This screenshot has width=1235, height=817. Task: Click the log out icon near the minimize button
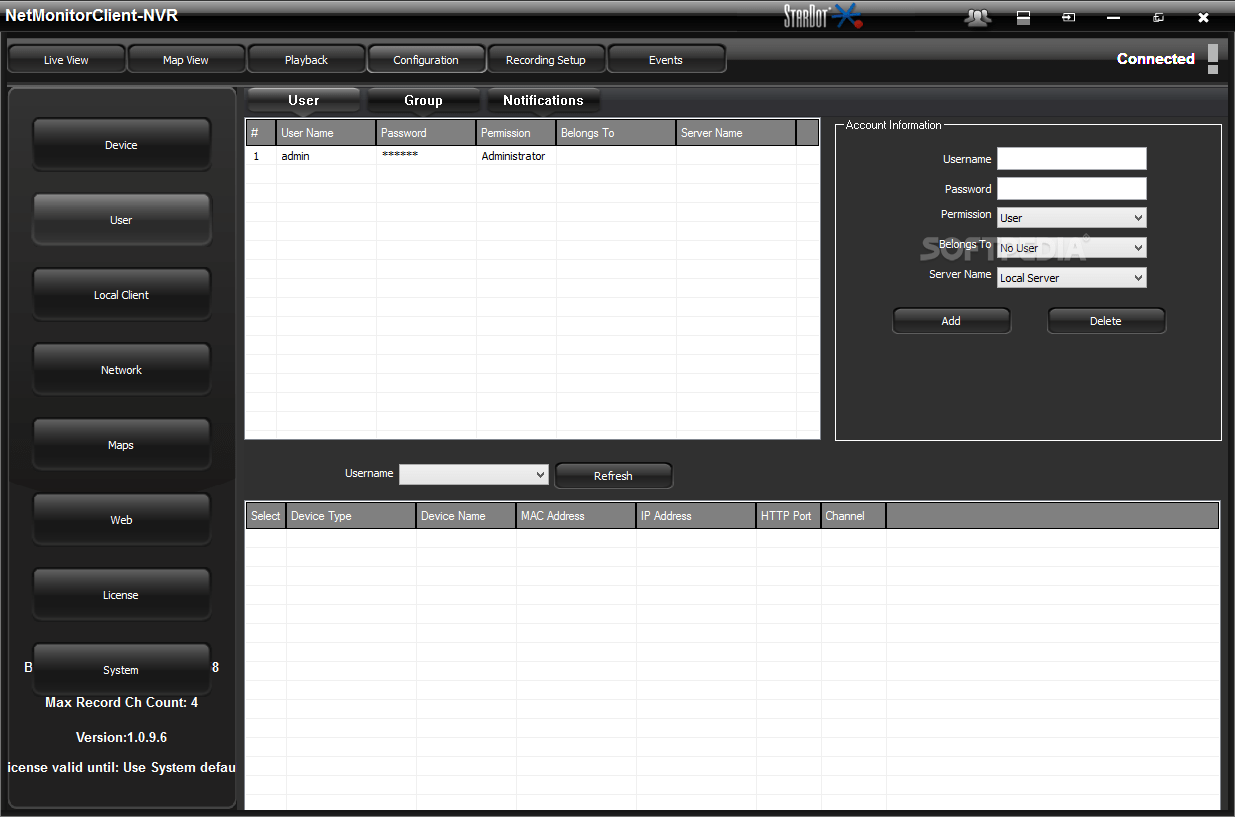pos(1068,17)
